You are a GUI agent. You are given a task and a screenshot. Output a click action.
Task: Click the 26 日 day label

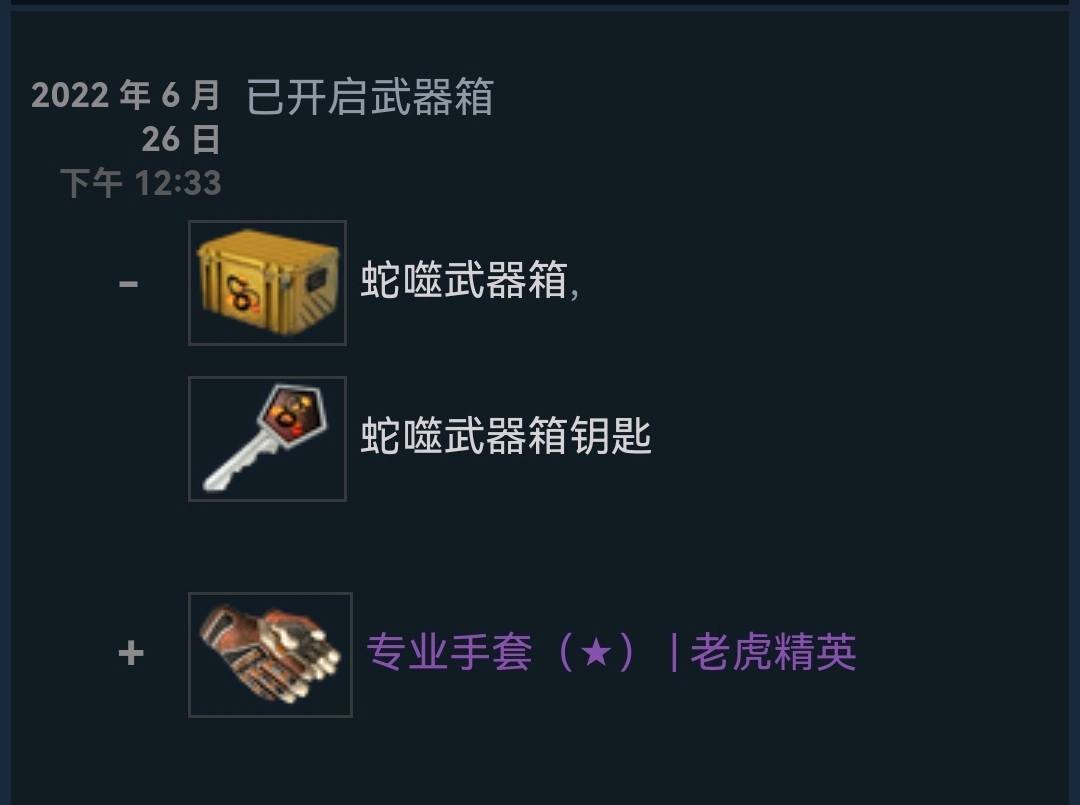coord(181,139)
